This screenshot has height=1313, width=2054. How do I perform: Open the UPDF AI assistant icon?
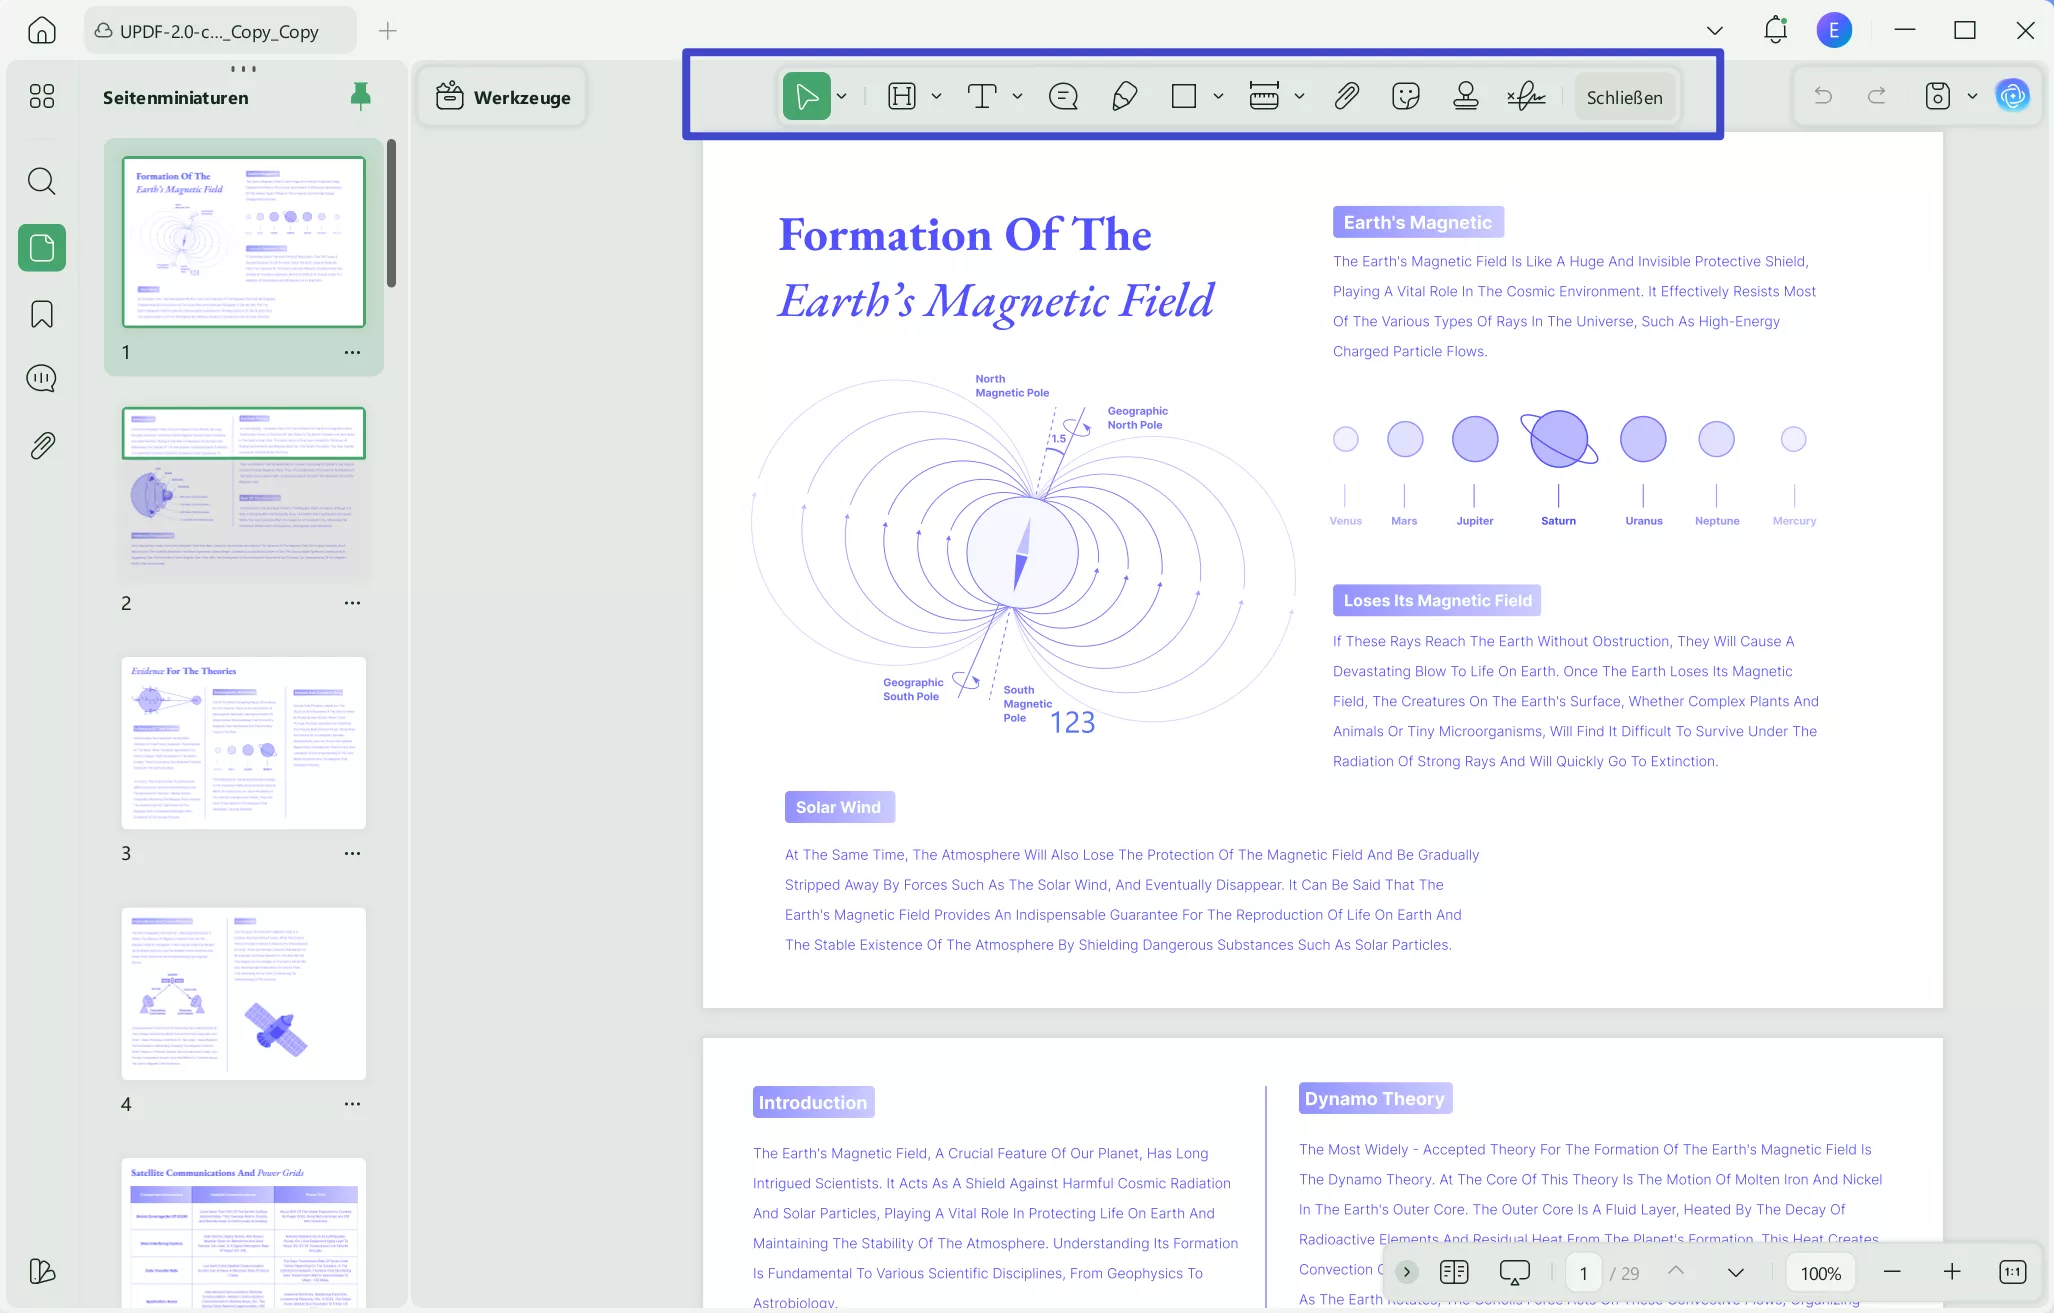(2012, 96)
